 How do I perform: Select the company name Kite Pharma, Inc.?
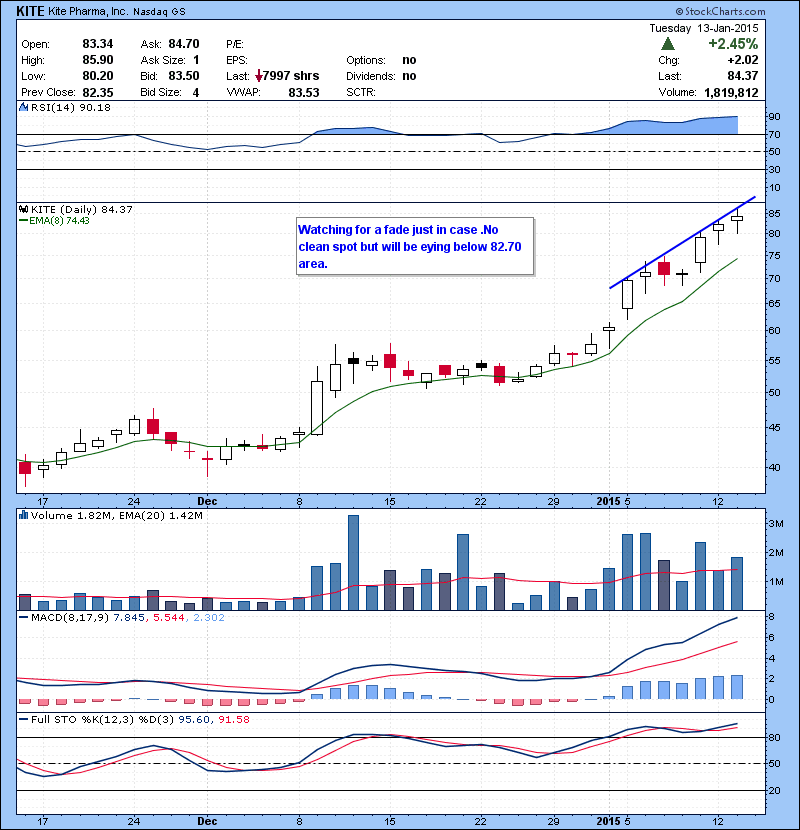coord(88,11)
